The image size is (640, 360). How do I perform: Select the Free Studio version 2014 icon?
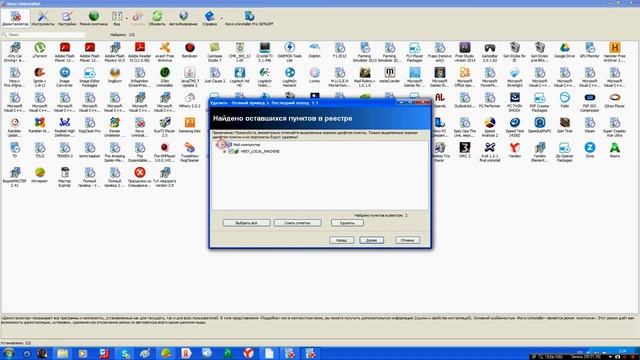[464, 52]
